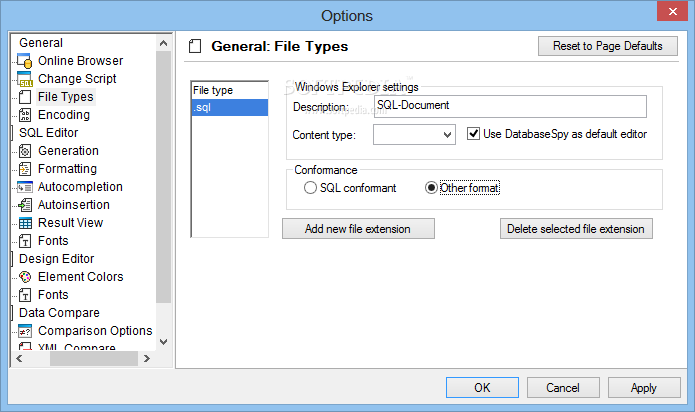Select the Autocompletion icon

pyautogui.click(x=24, y=187)
